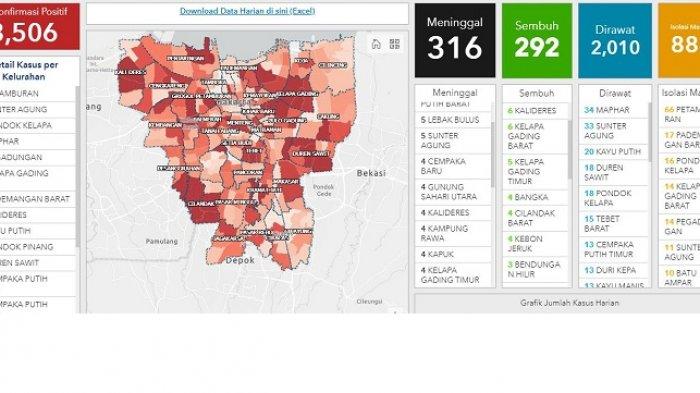700x393 pixels.
Task: Select the green Sembuh 292 card
Action: (x=537, y=40)
